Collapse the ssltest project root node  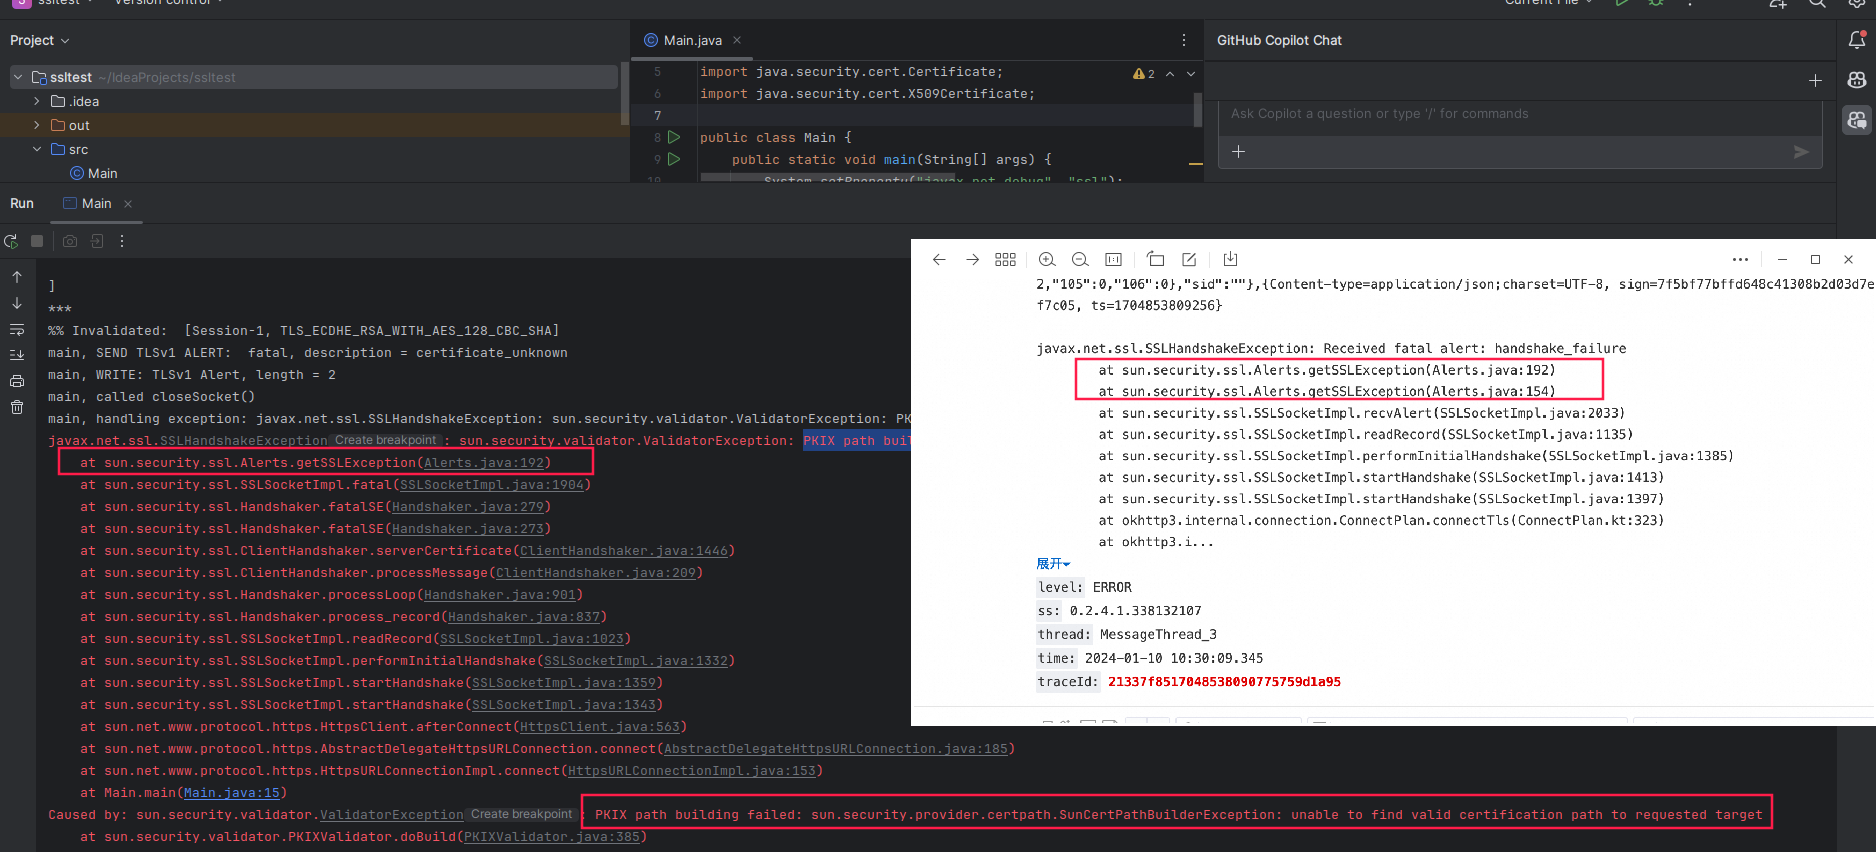pos(17,77)
